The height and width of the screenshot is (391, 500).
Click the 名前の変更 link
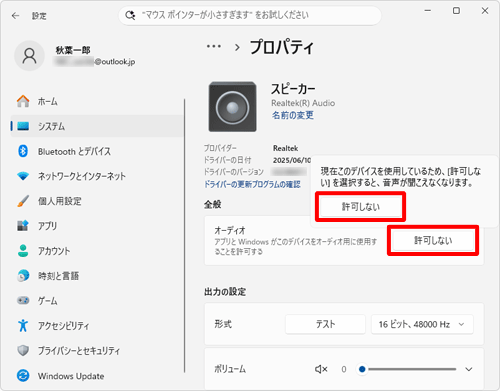pyautogui.click(x=293, y=115)
